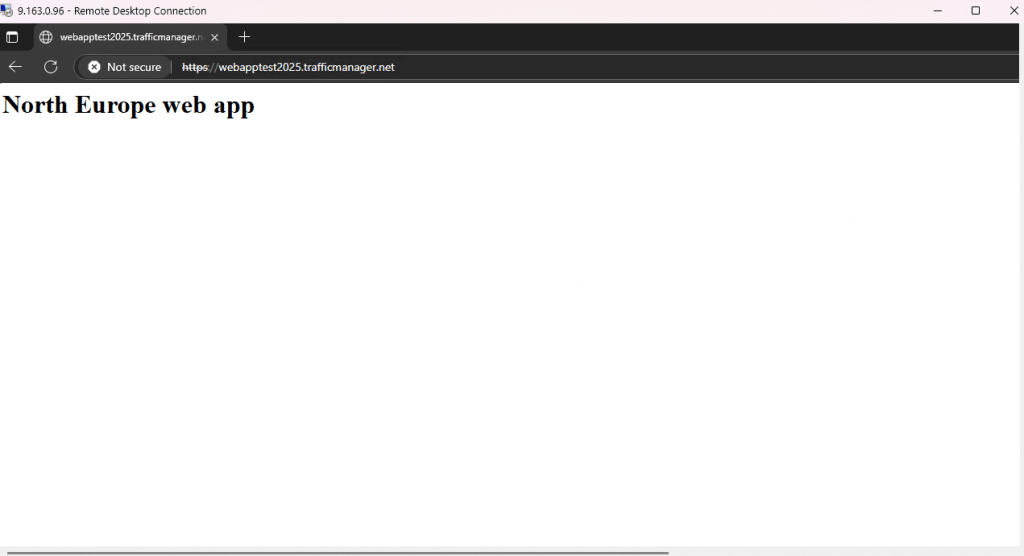
Task: Open the tab actions menu icon
Action: pos(12,37)
